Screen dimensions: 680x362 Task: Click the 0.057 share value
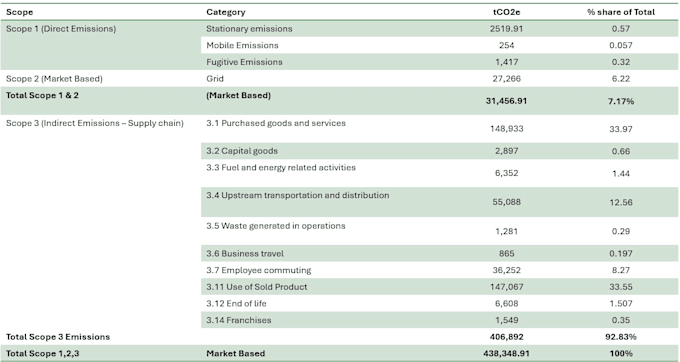point(621,45)
